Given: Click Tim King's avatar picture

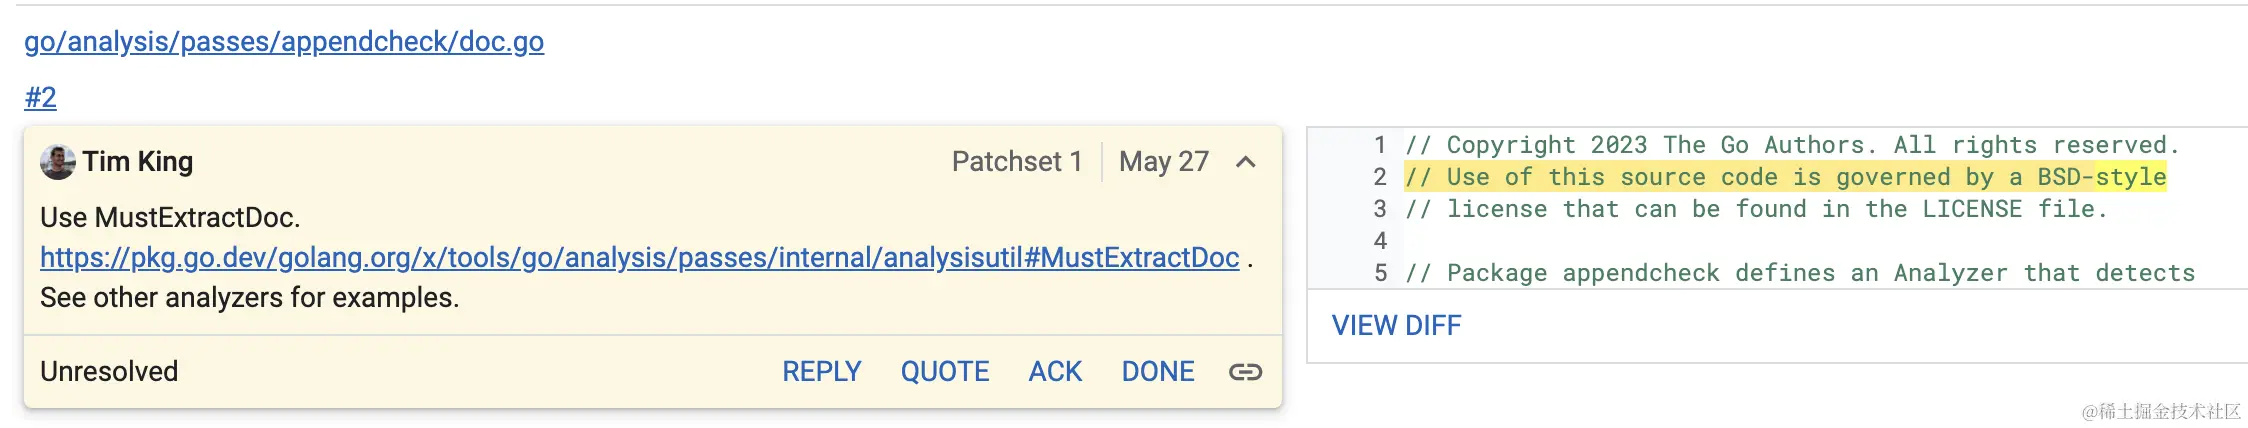Looking at the screenshot, I should pos(58,162).
